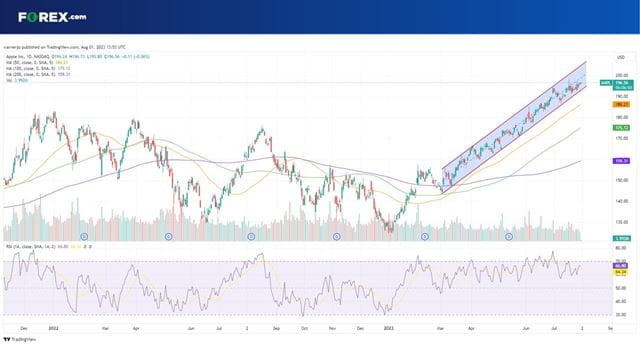The width and height of the screenshot is (640, 360).
Task: Click the teal volume value tag on axis
Action: [x=622, y=238]
